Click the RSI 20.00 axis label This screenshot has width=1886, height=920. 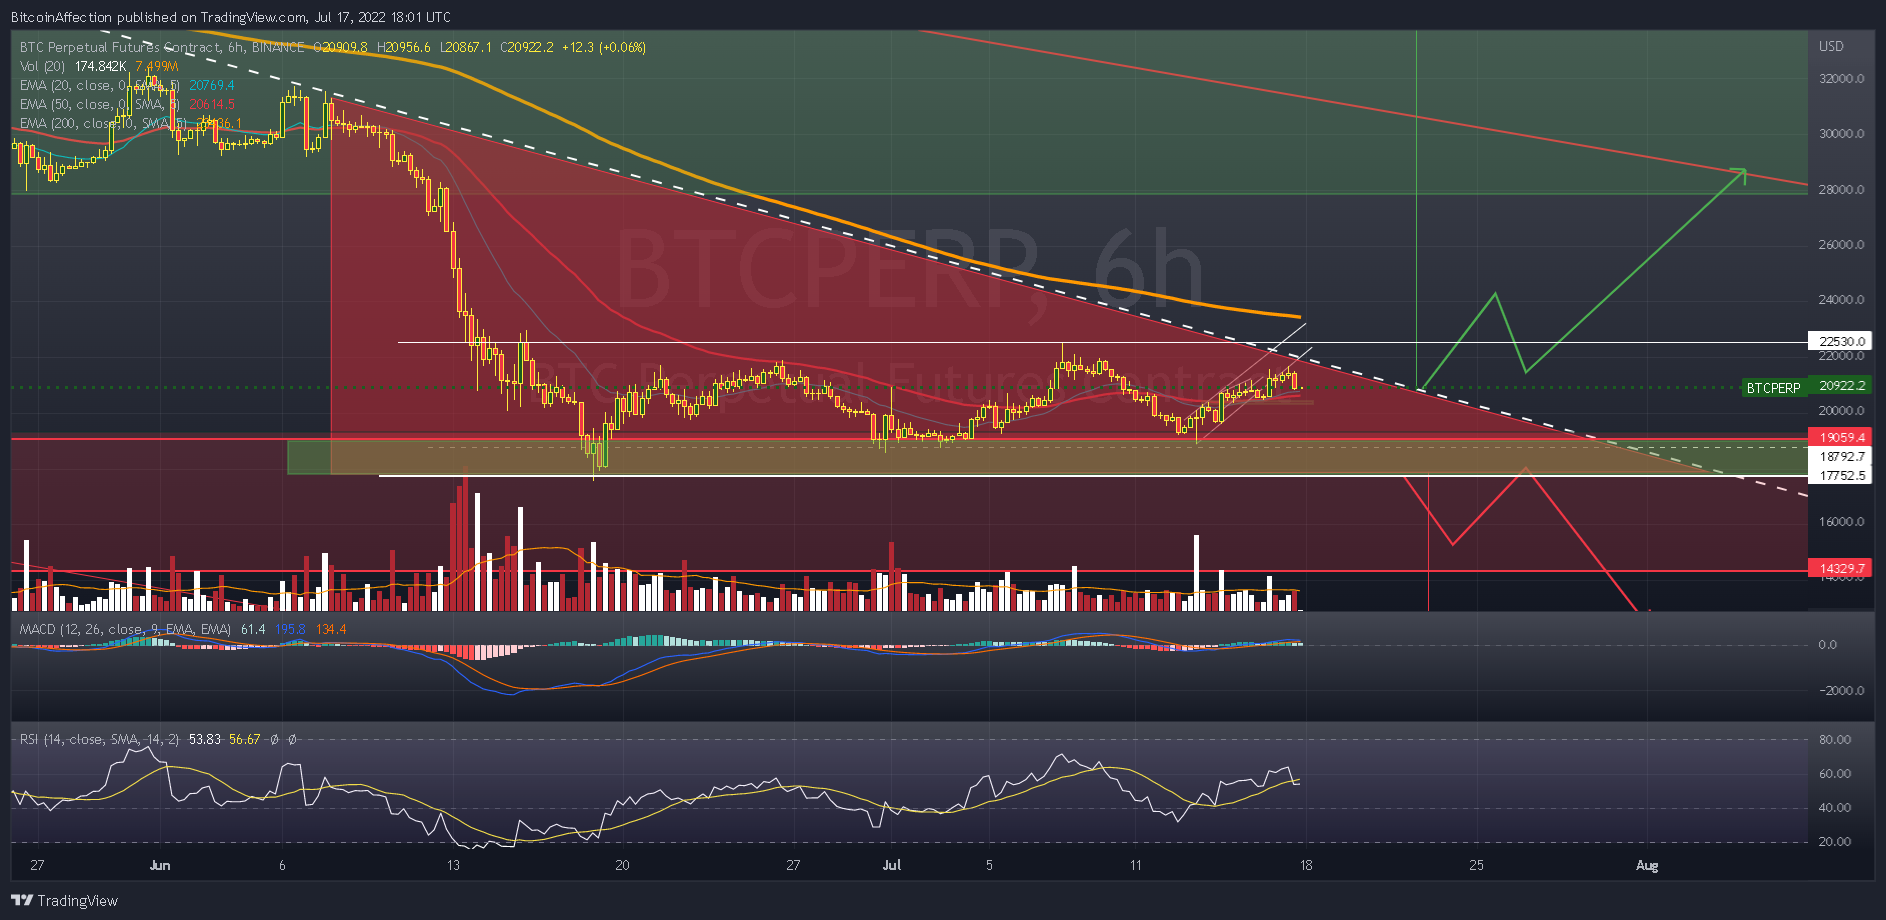(1835, 841)
